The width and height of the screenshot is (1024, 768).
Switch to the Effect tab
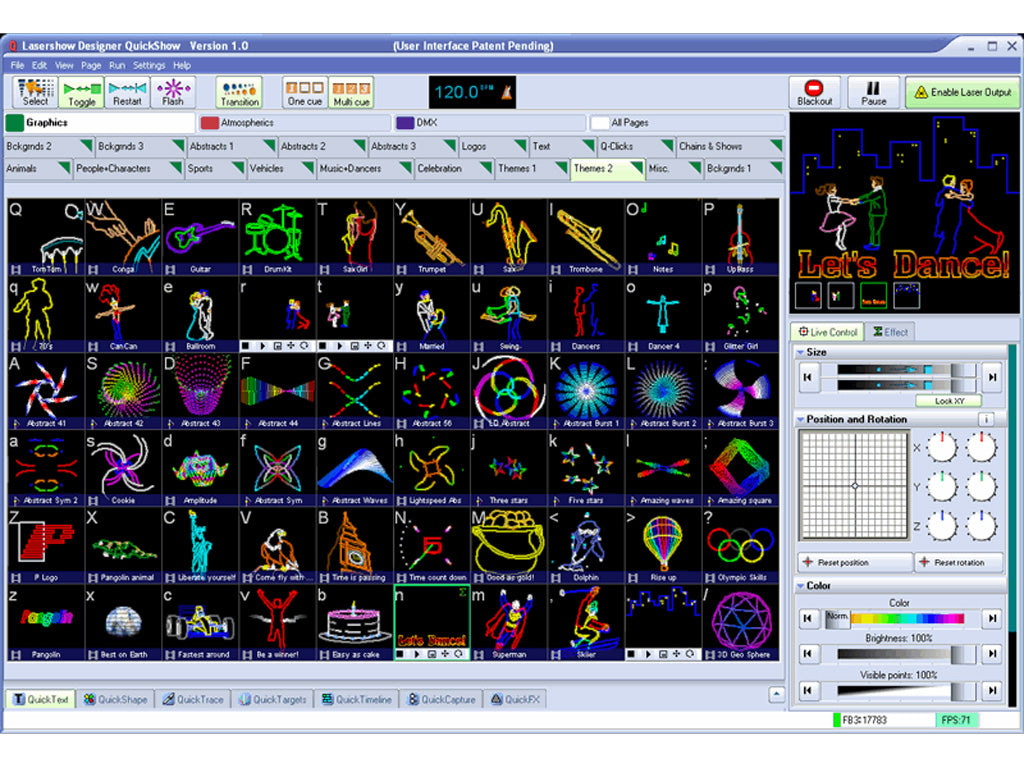point(890,332)
